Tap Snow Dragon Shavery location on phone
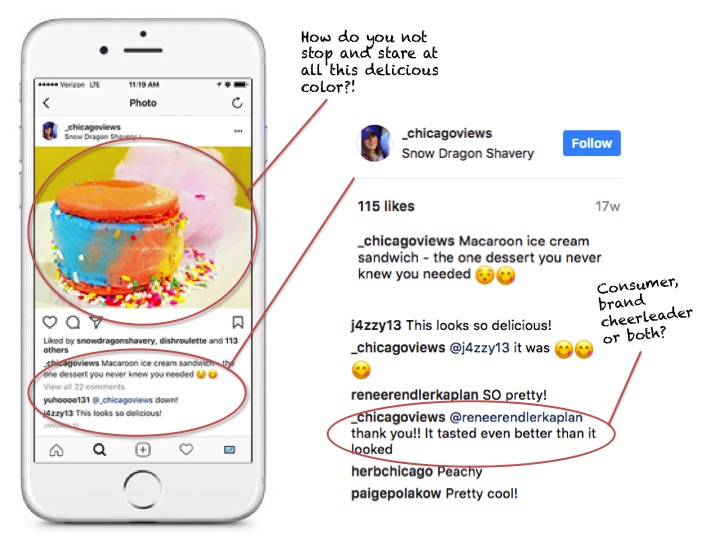The height and width of the screenshot is (540, 720). pyautogui.click(x=103, y=137)
